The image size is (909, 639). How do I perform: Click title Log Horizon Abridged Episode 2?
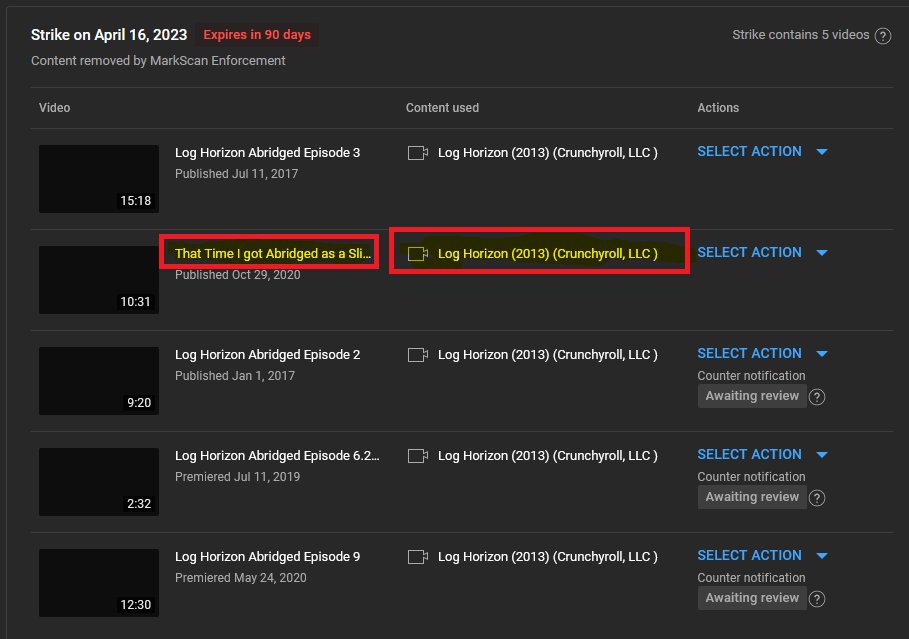coord(267,354)
